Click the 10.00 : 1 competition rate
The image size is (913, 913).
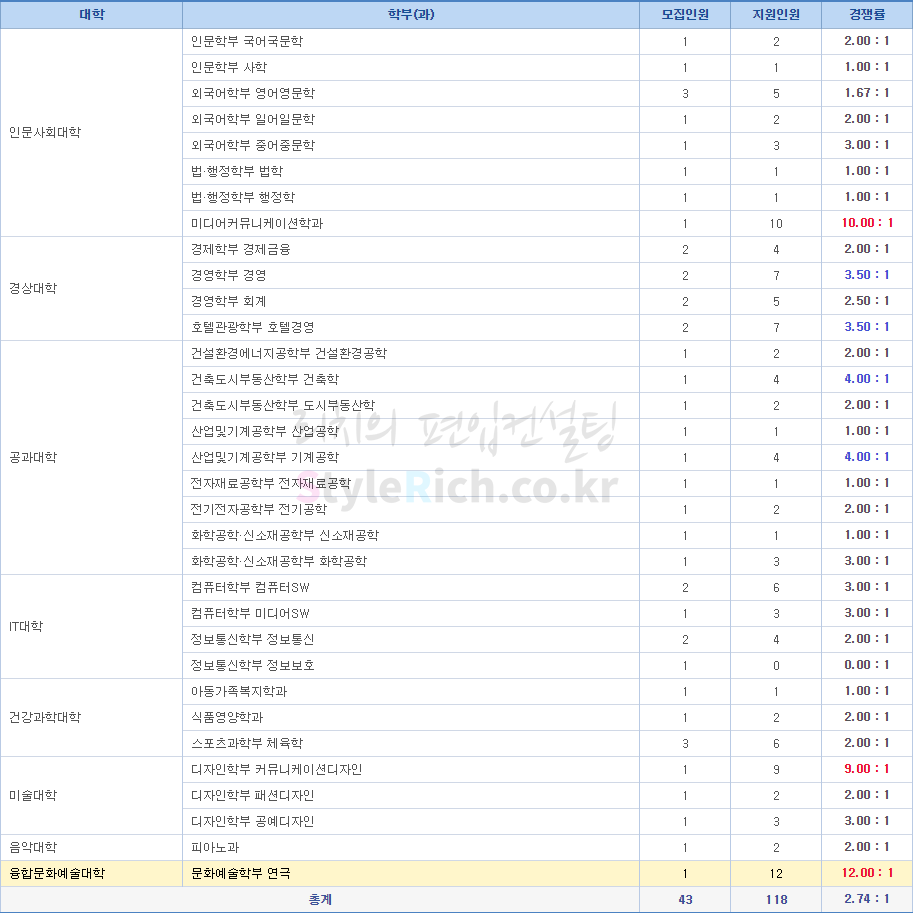[x=867, y=223]
